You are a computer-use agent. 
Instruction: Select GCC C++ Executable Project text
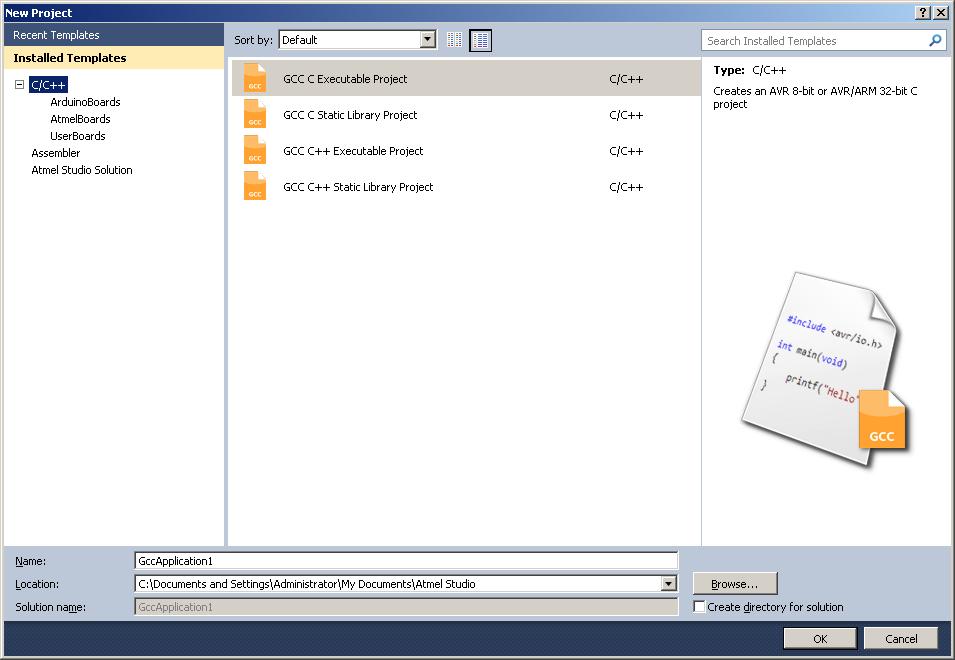pyautogui.click(x=353, y=151)
